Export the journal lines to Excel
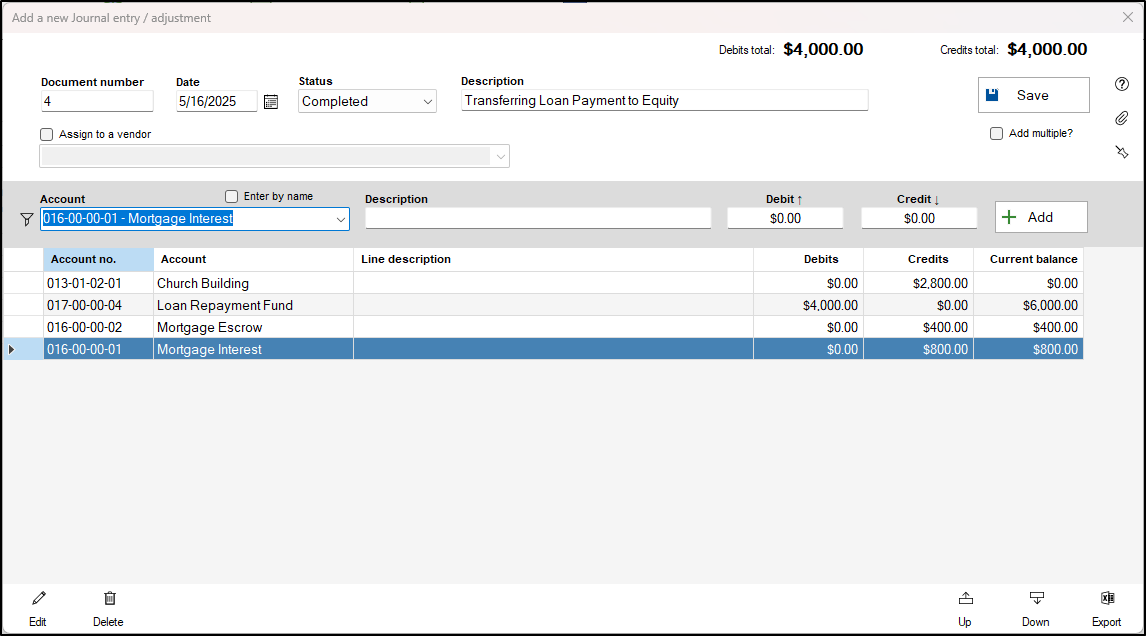 [1106, 606]
